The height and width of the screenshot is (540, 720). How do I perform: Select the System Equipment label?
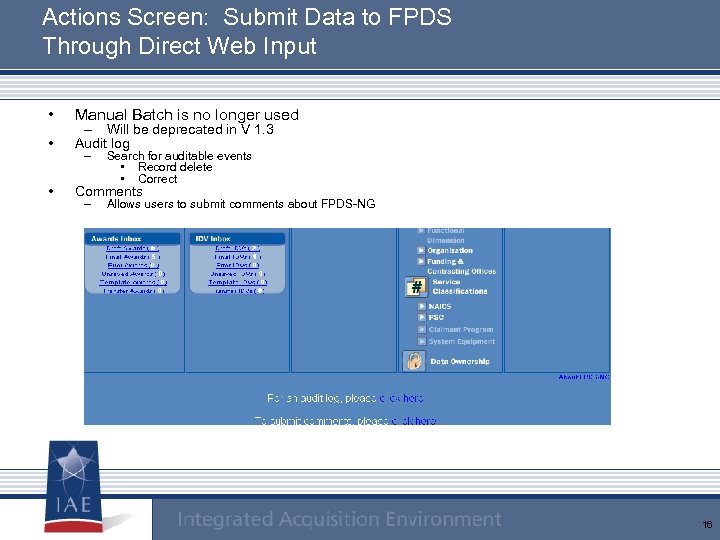tap(462, 341)
